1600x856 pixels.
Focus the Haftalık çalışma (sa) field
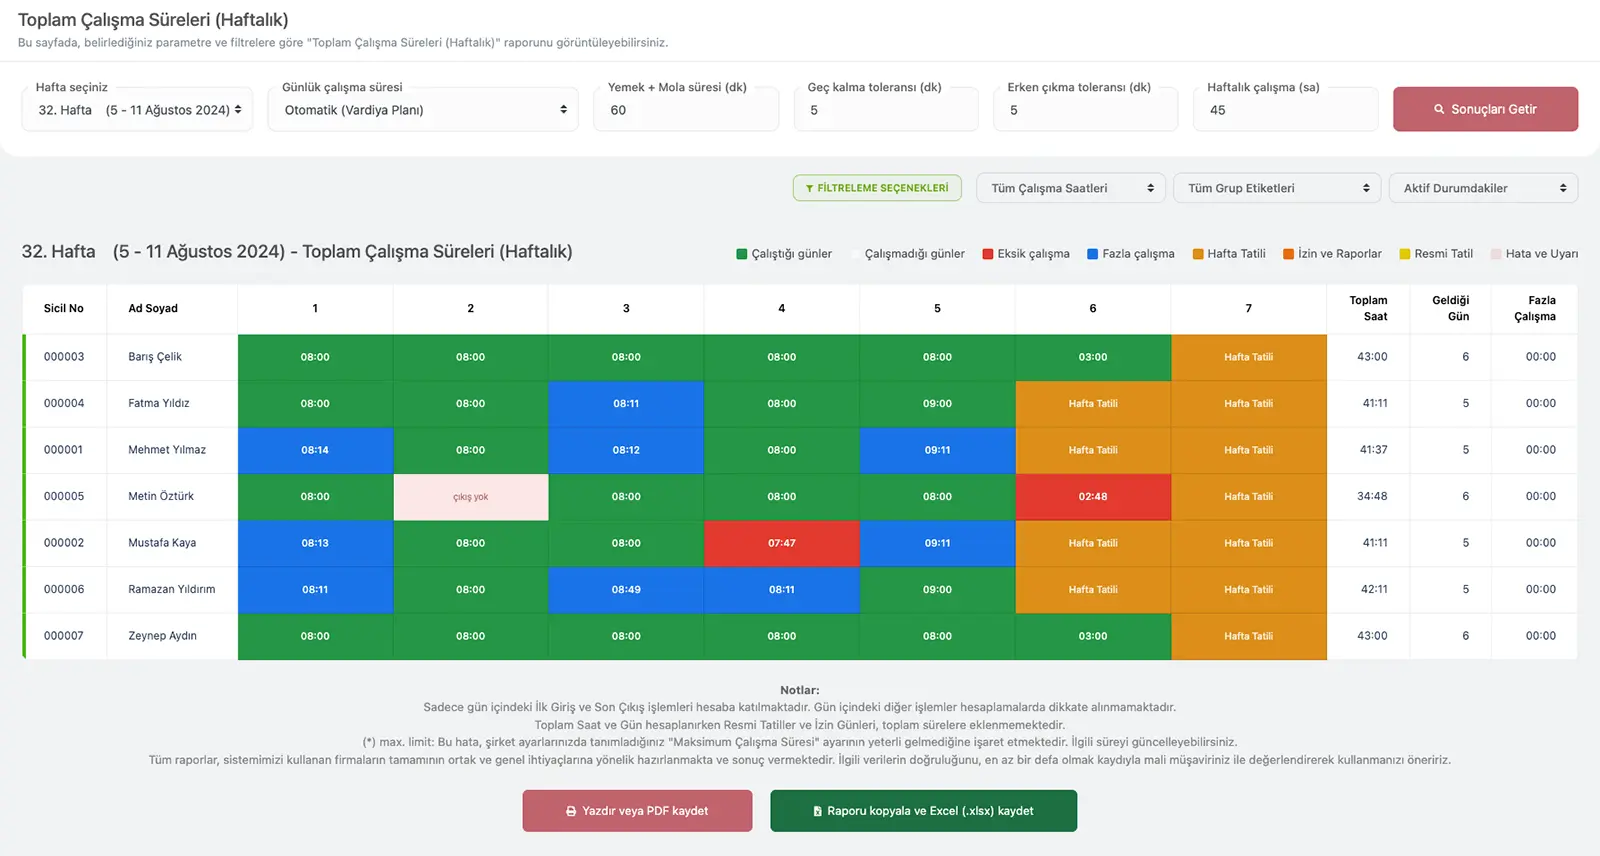coord(1285,110)
